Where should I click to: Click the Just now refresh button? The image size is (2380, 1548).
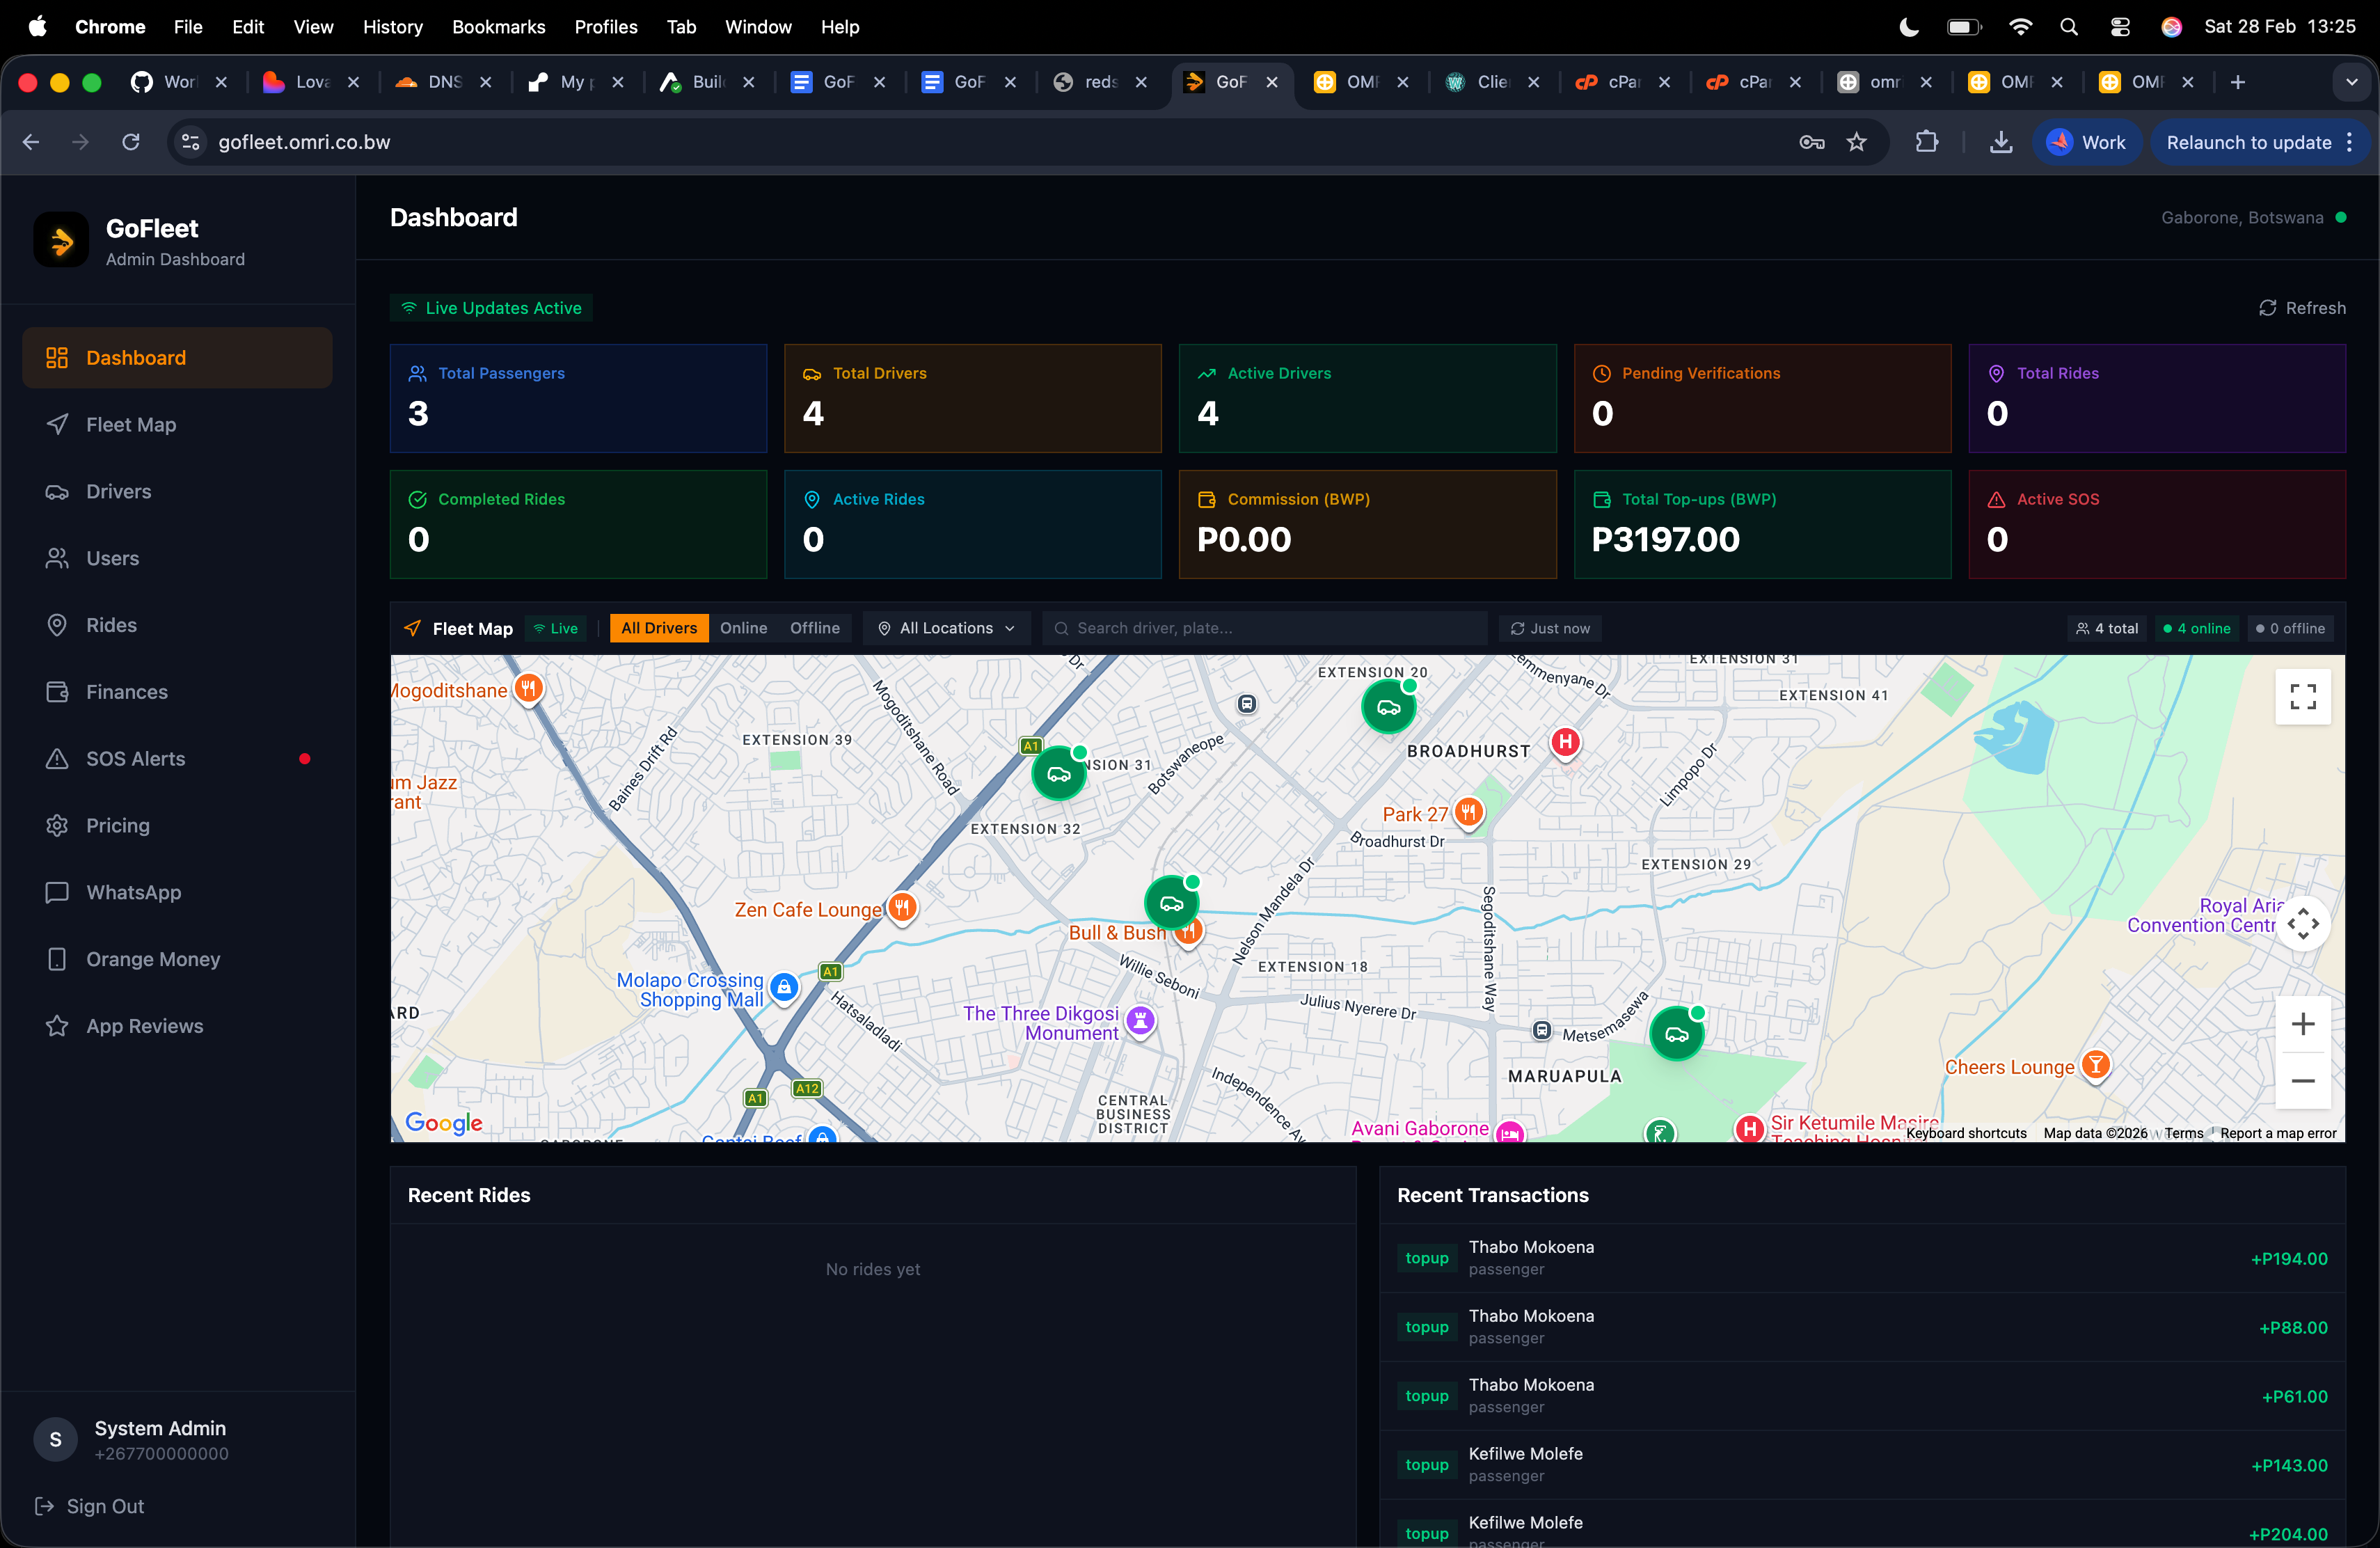[x=1550, y=628]
